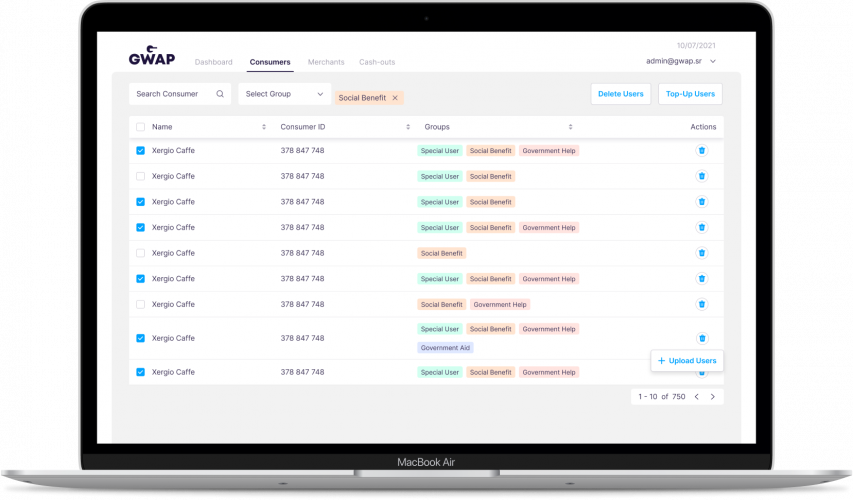
Task: Uncheck the first row's checkbox
Action: click(x=140, y=151)
